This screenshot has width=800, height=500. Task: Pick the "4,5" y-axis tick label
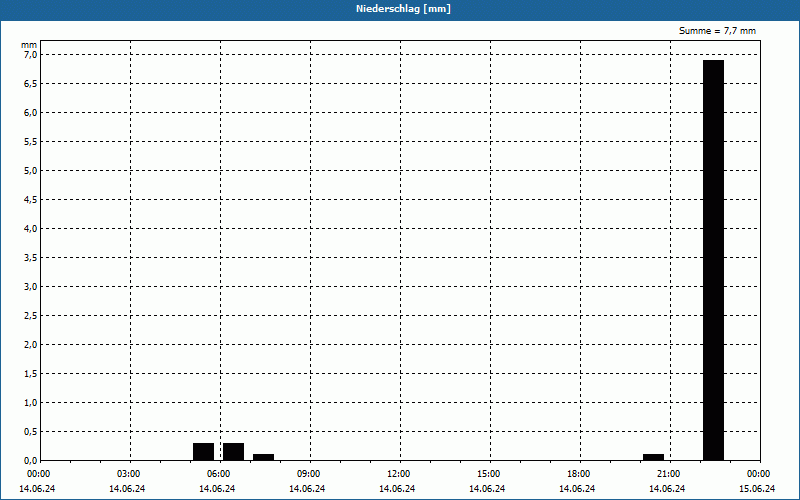31,200
